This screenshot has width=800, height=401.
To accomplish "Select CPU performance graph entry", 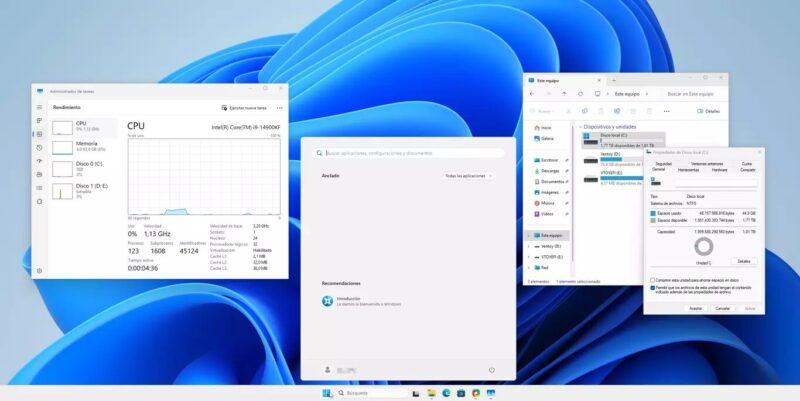I will point(84,127).
